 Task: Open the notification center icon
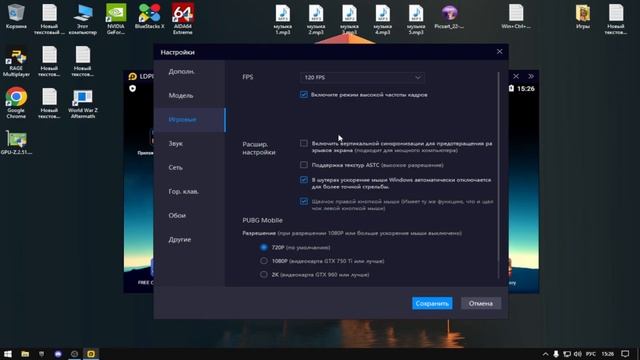point(625,354)
